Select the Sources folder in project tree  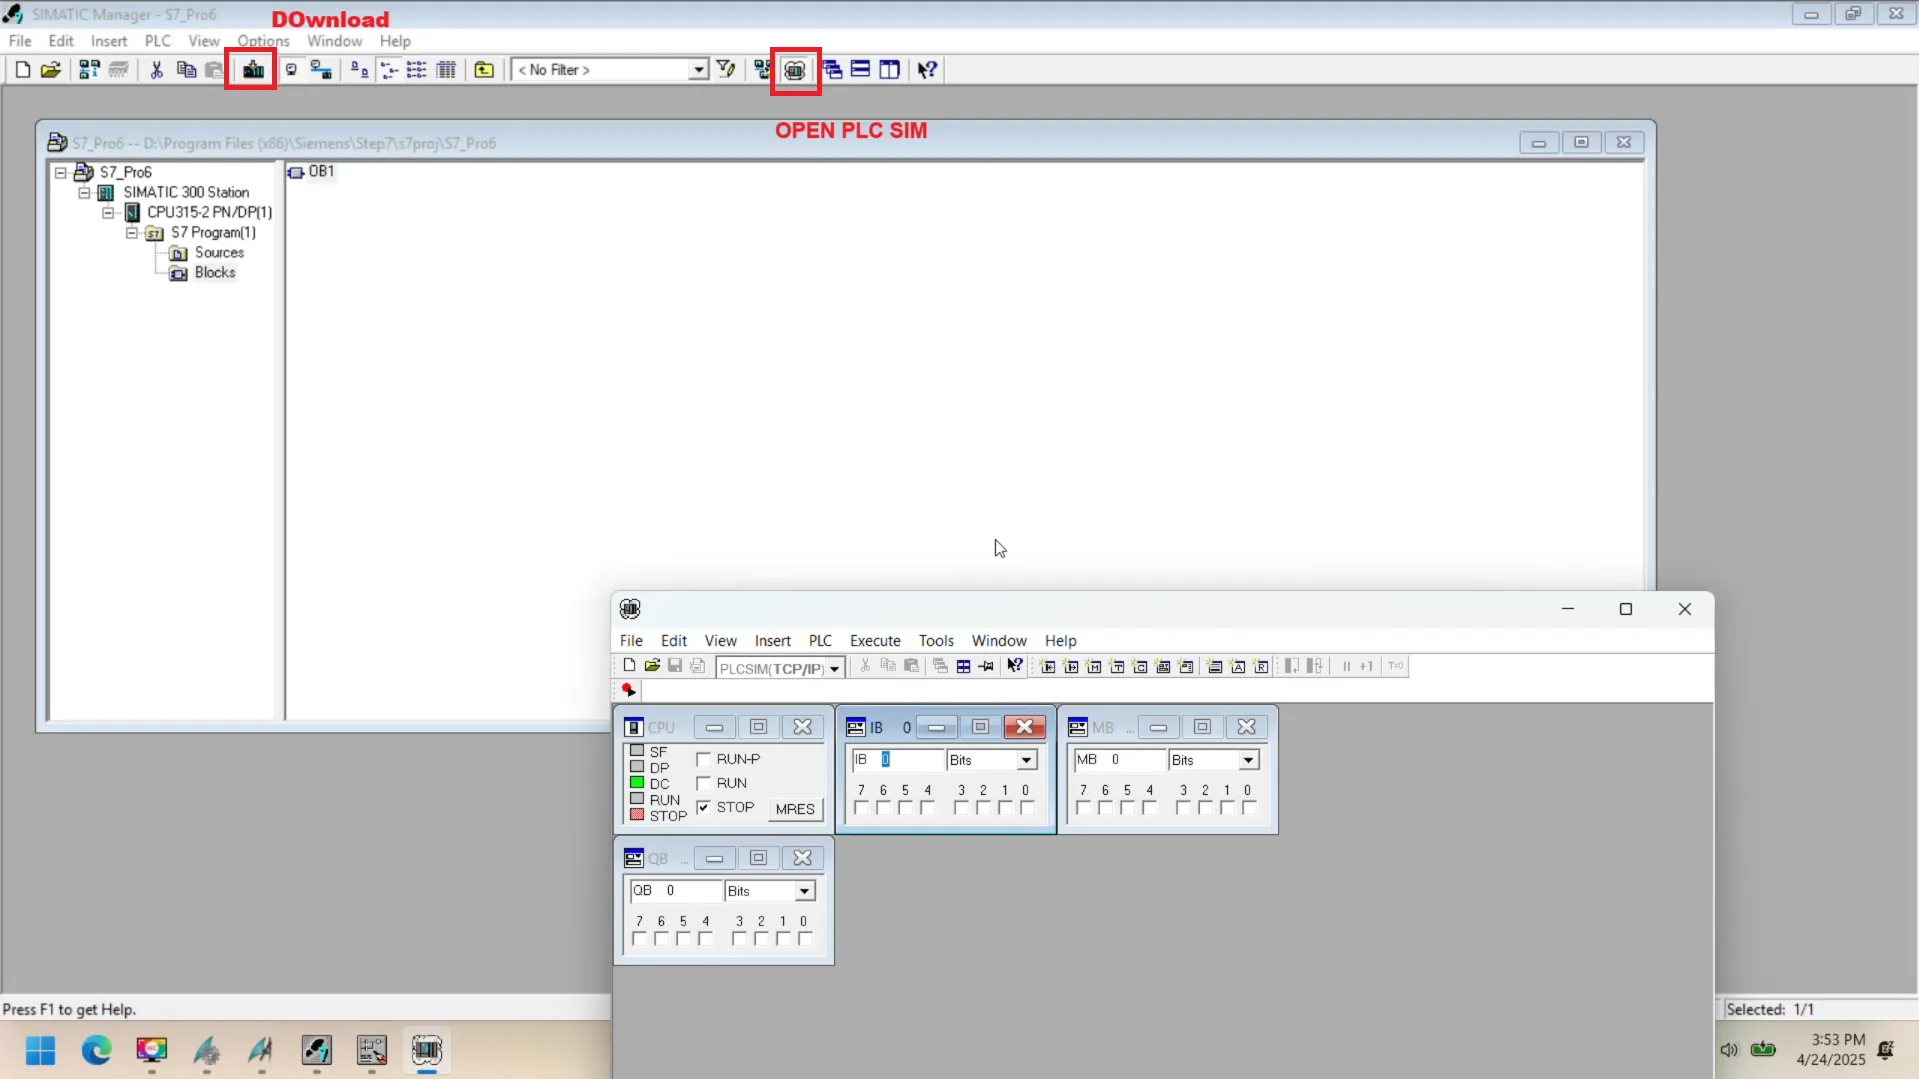(x=219, y=253)
